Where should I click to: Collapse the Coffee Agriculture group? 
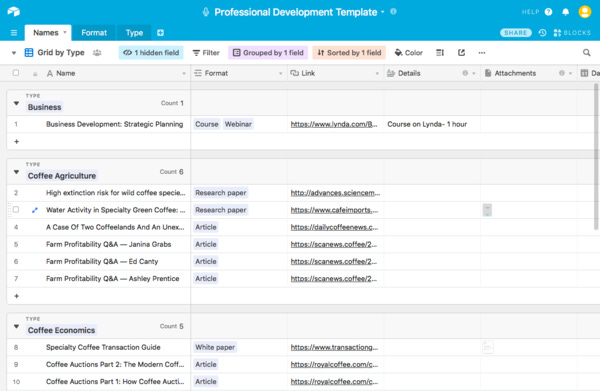pos(16,172)
